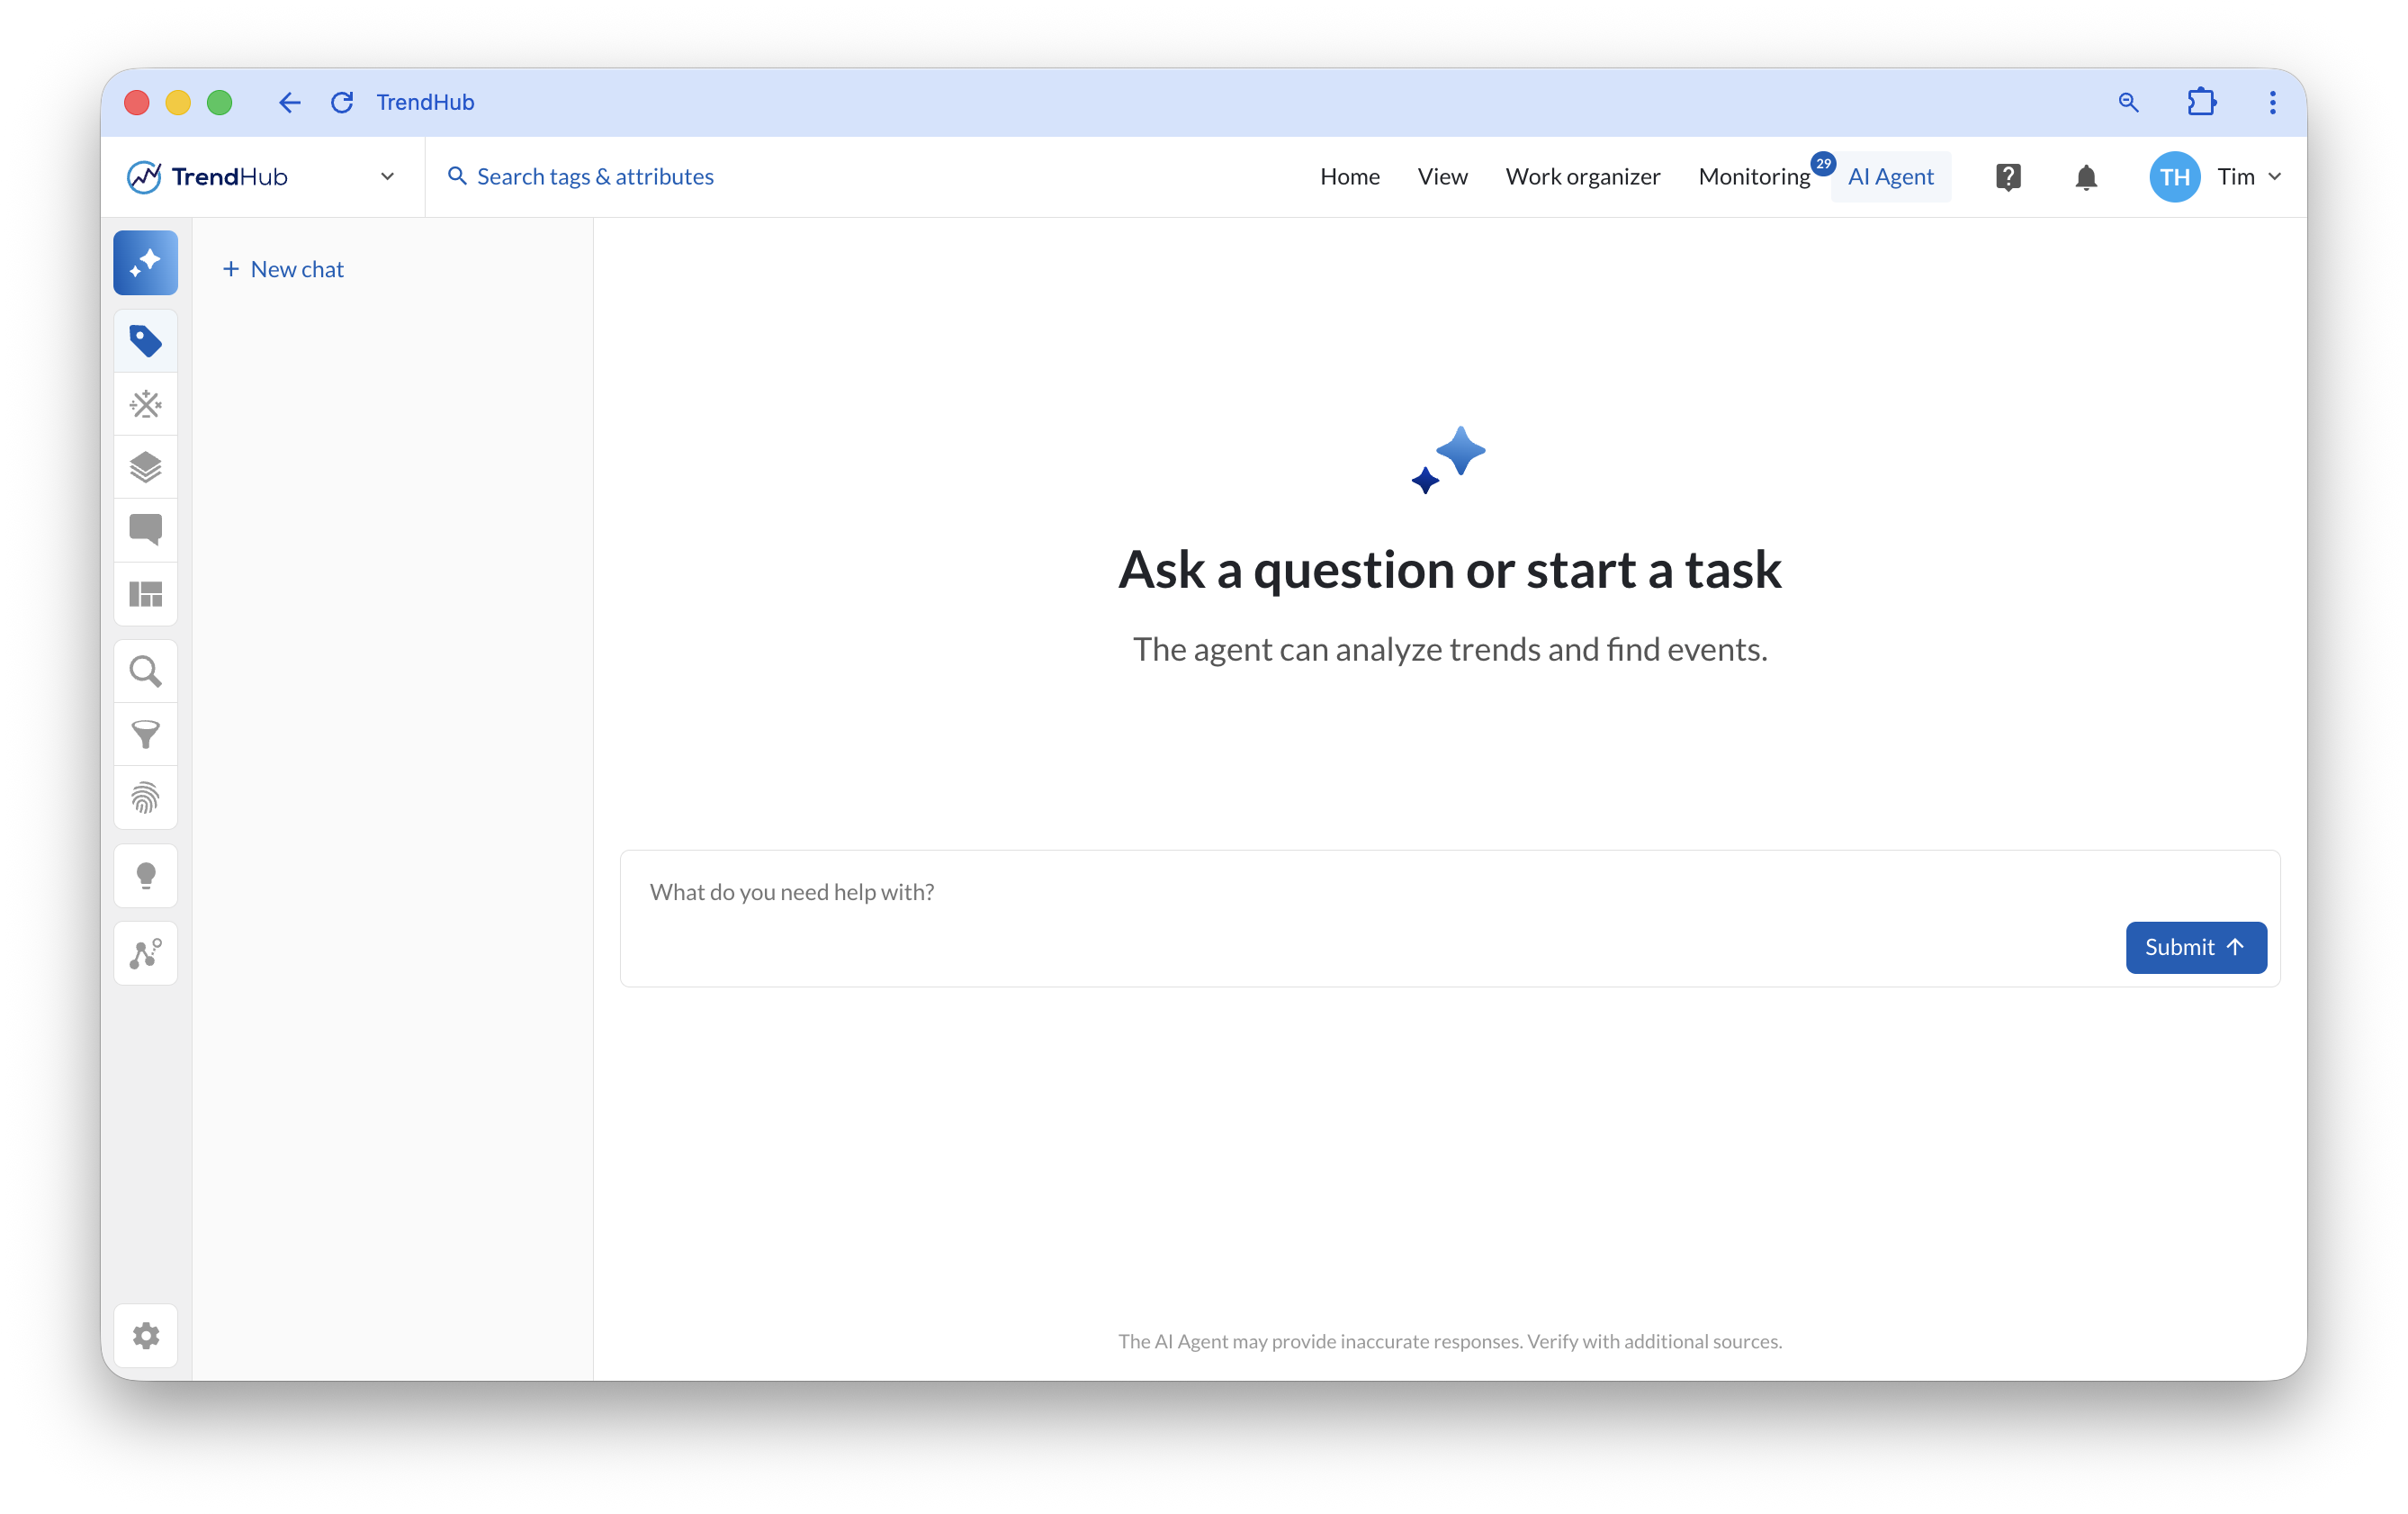Open the dashboard tiles icon in sidebar

coord(145,594)
